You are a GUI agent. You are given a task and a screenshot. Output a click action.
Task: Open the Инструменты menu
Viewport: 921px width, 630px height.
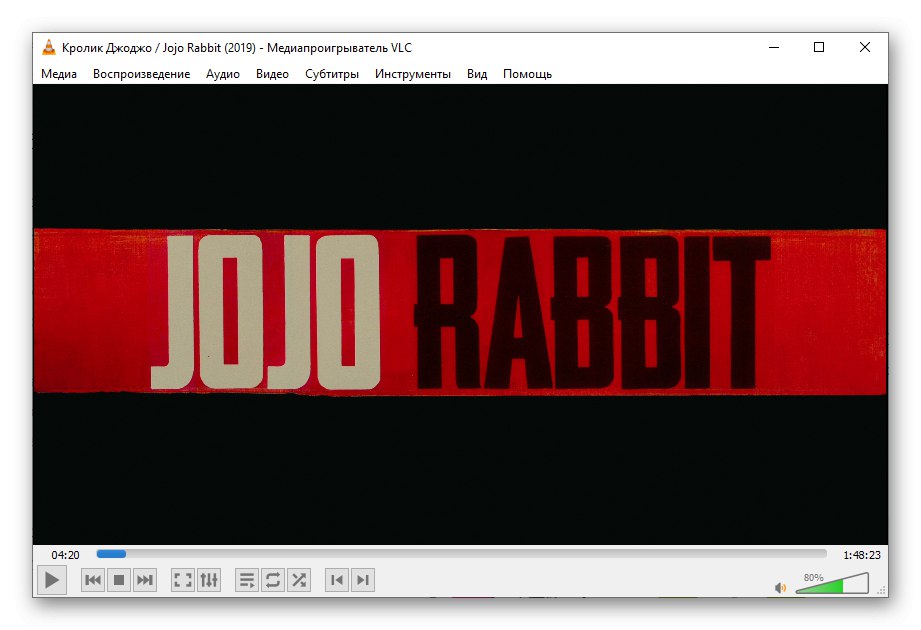413,74
